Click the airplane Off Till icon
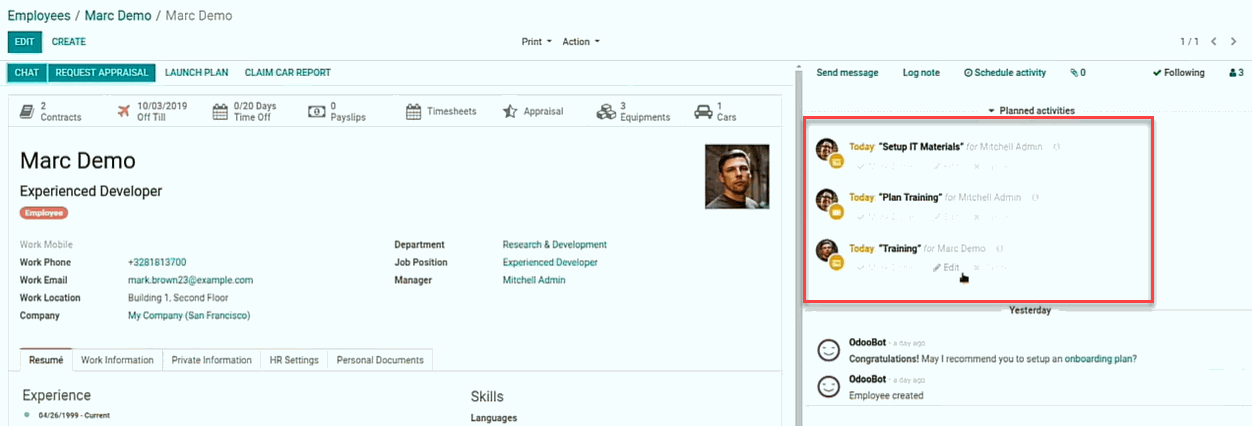The width and height of the screenshot is (1252, 426). [124, 112]
